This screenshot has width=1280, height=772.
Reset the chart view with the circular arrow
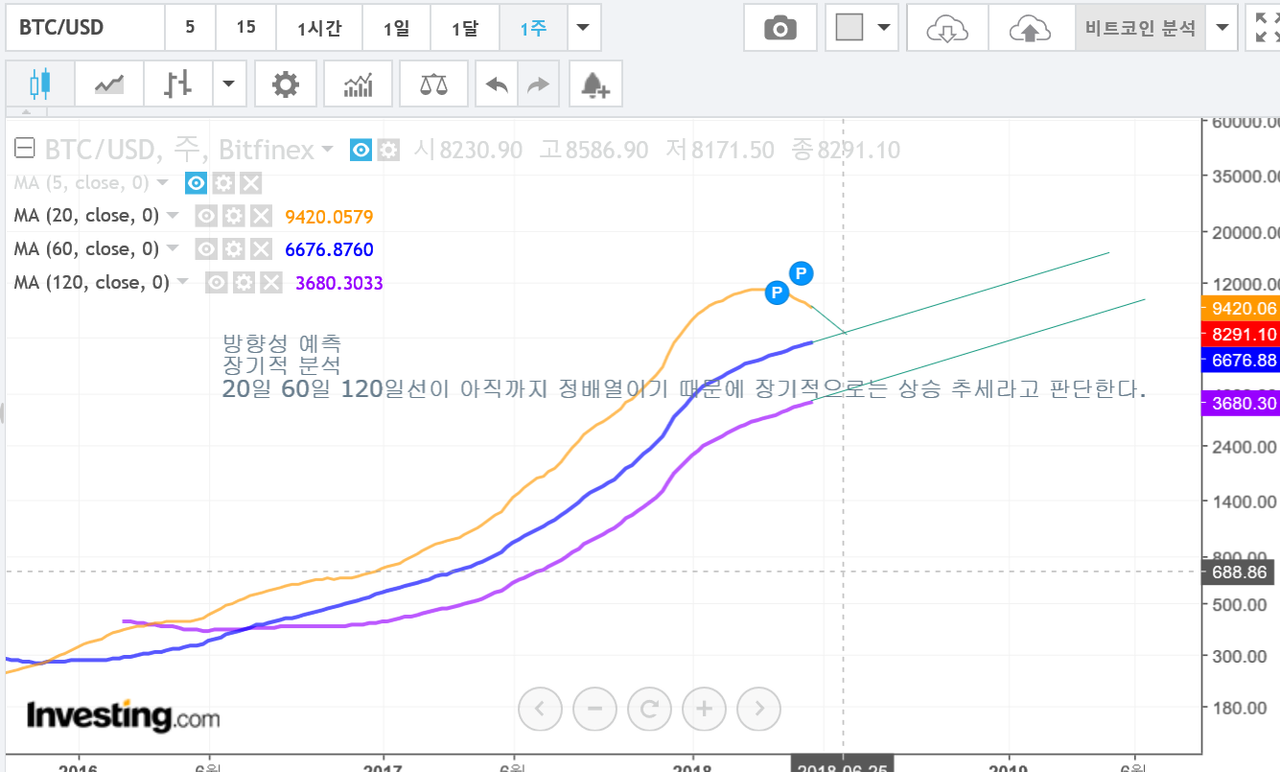[x=649, y=709]
